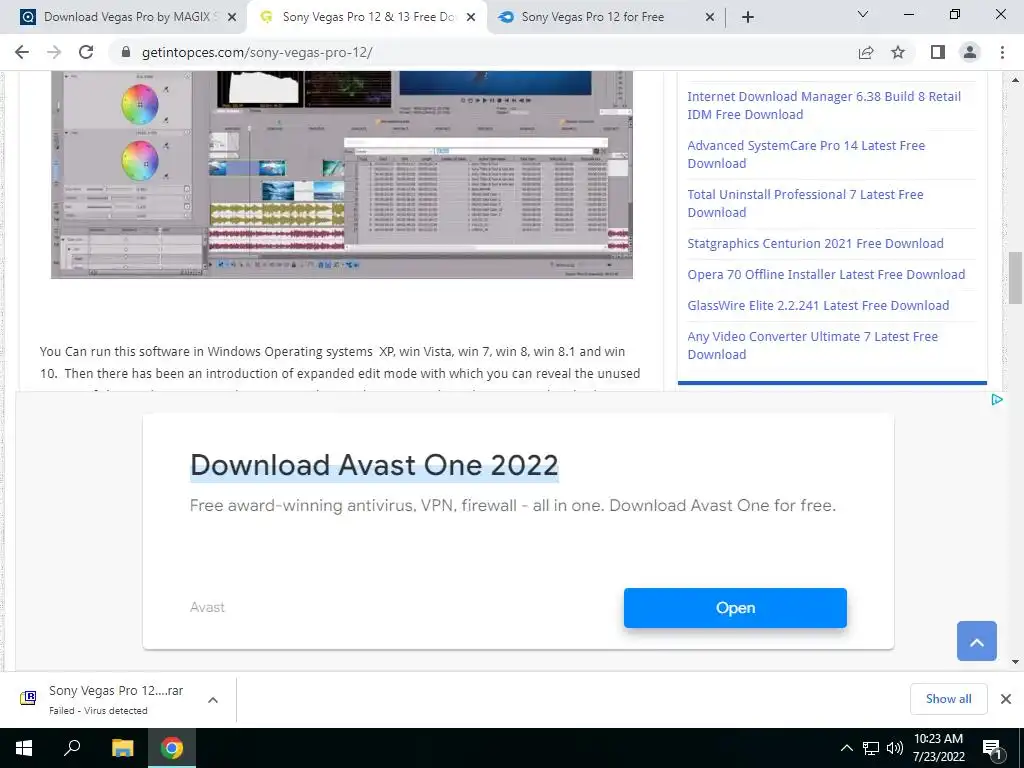Click the page vertical scrollbar thumb
1024x768 pixels.
coord(1015,276)
